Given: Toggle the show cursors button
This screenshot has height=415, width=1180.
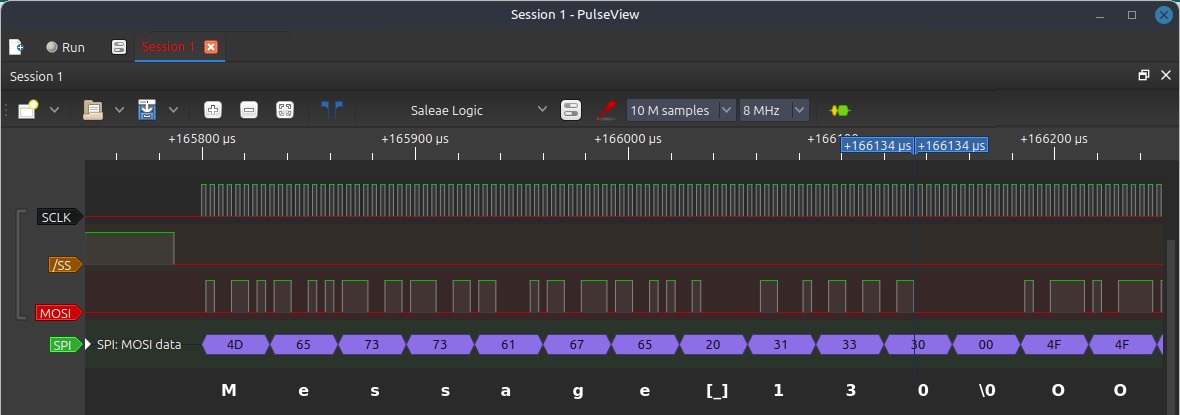Looking at the screenshot, I should click(332, 110).
